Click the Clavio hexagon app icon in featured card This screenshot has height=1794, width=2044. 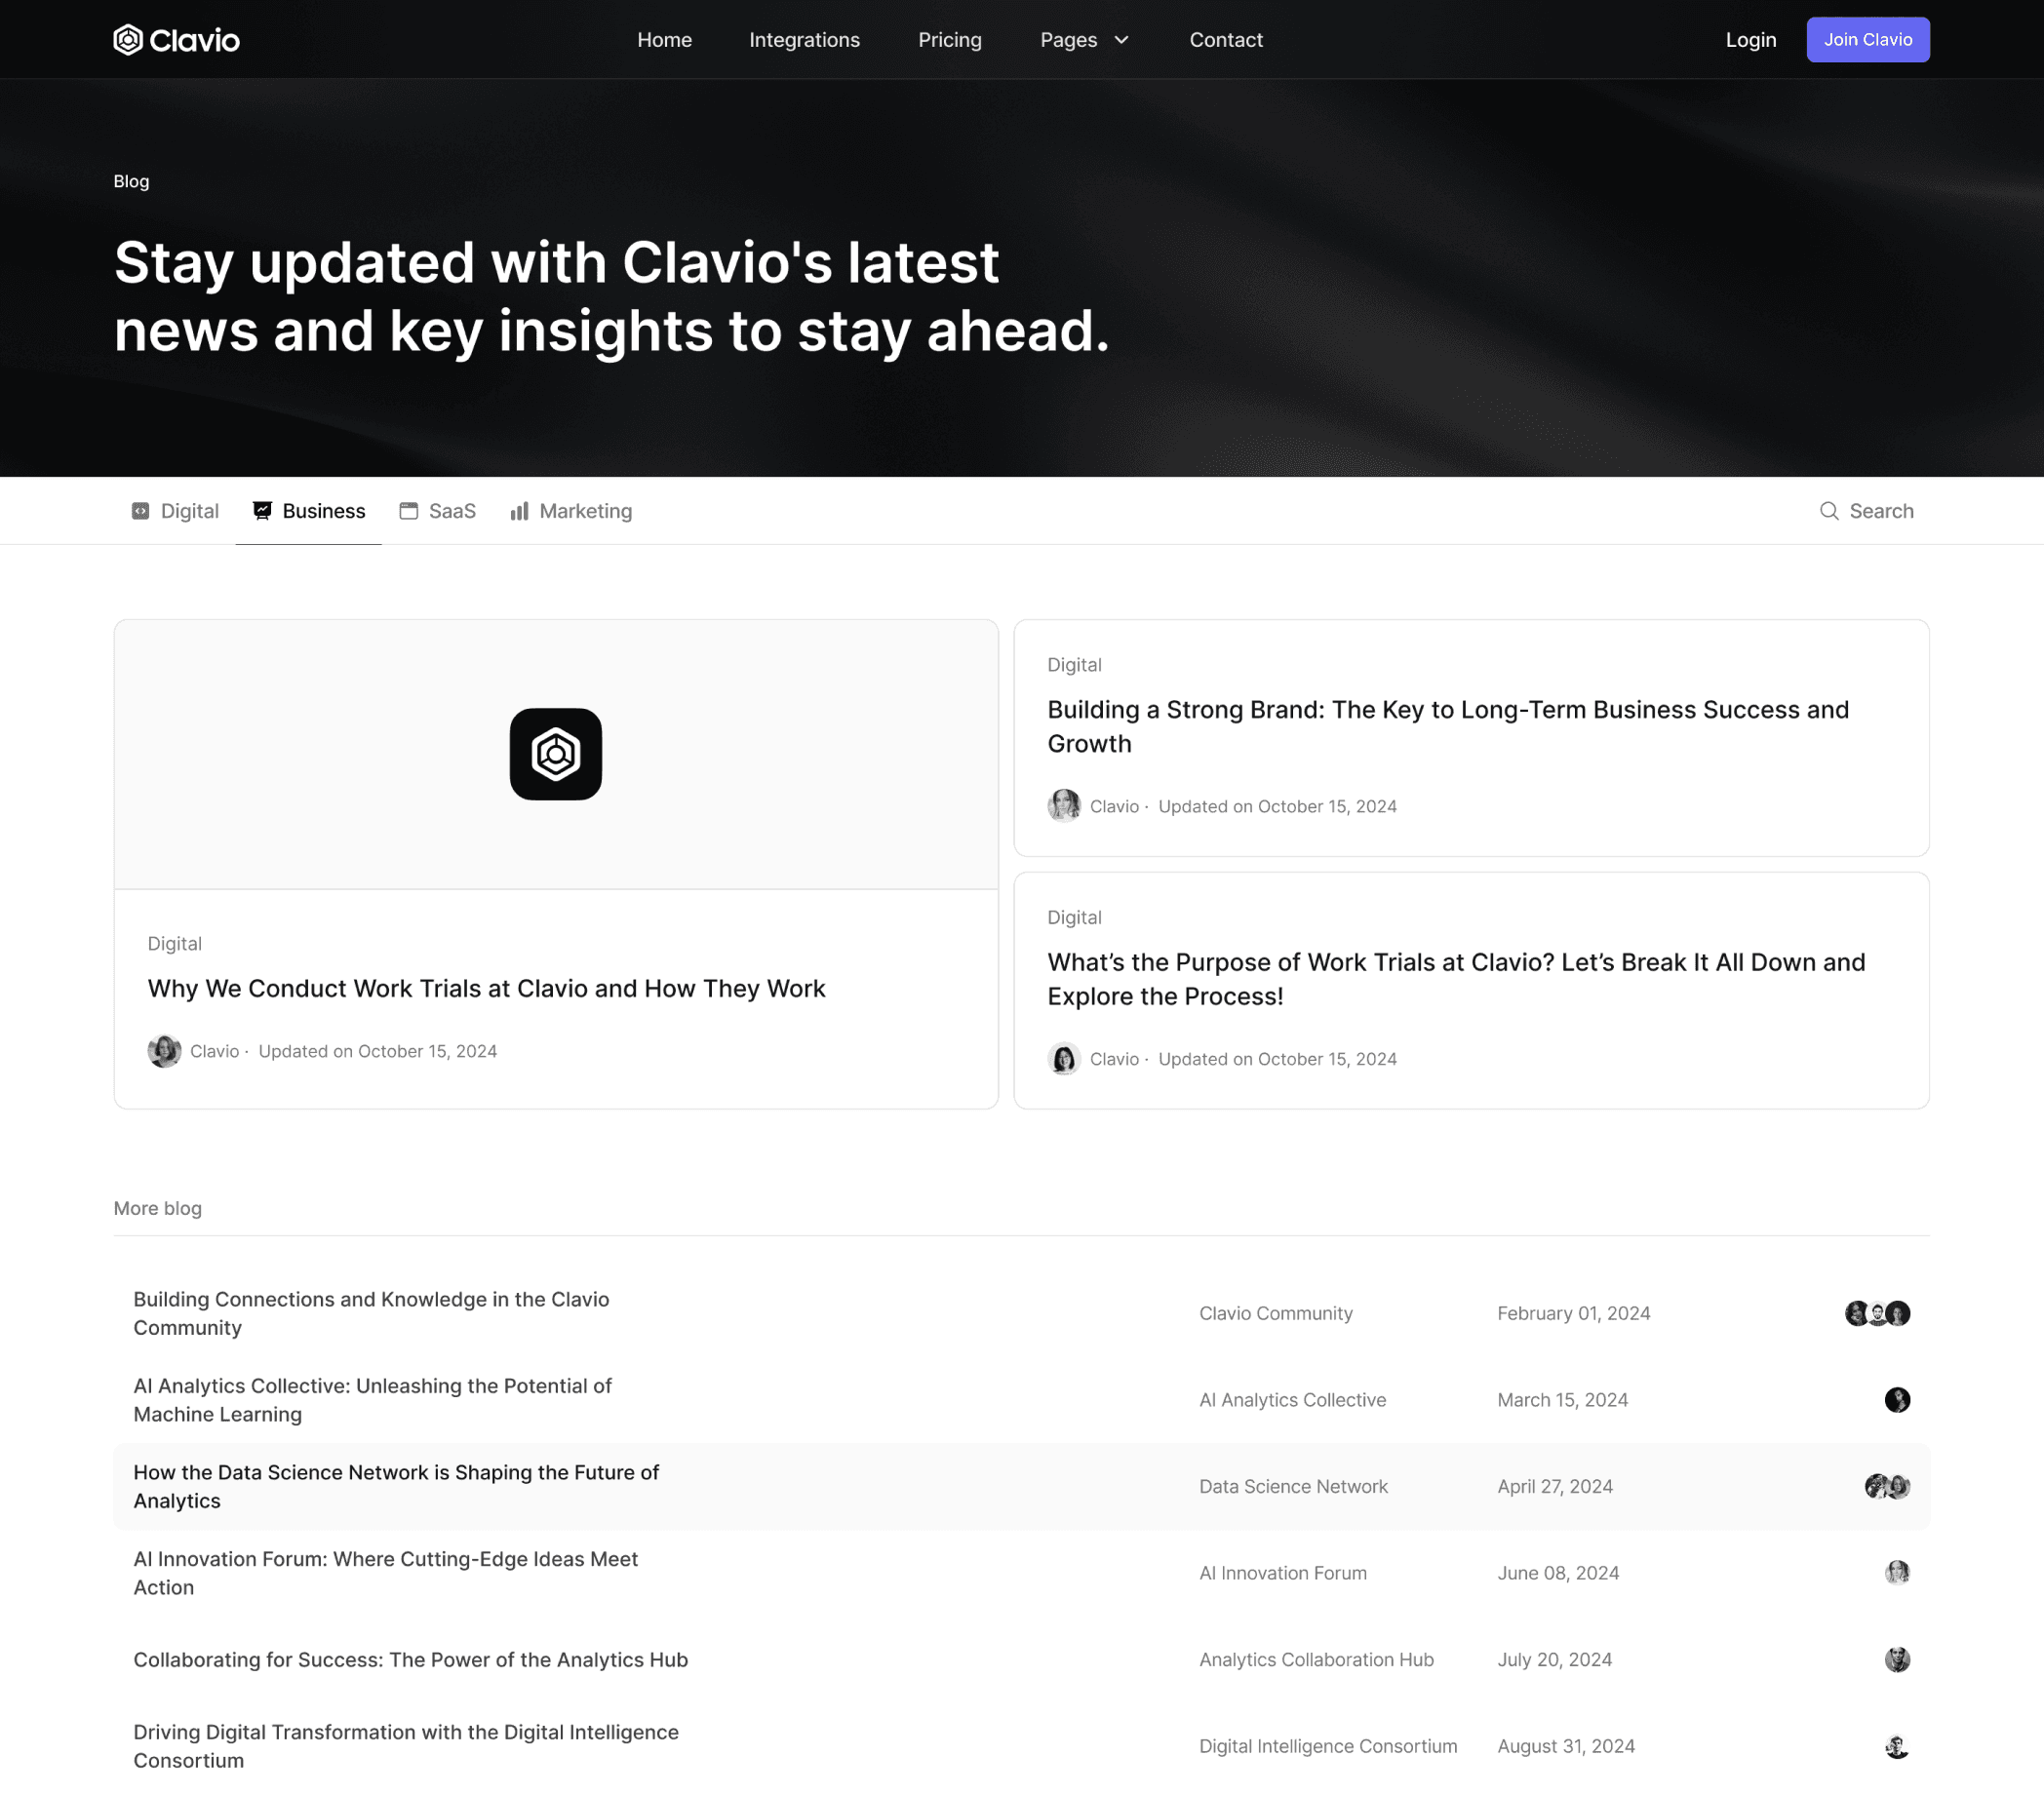click(556, 754)
